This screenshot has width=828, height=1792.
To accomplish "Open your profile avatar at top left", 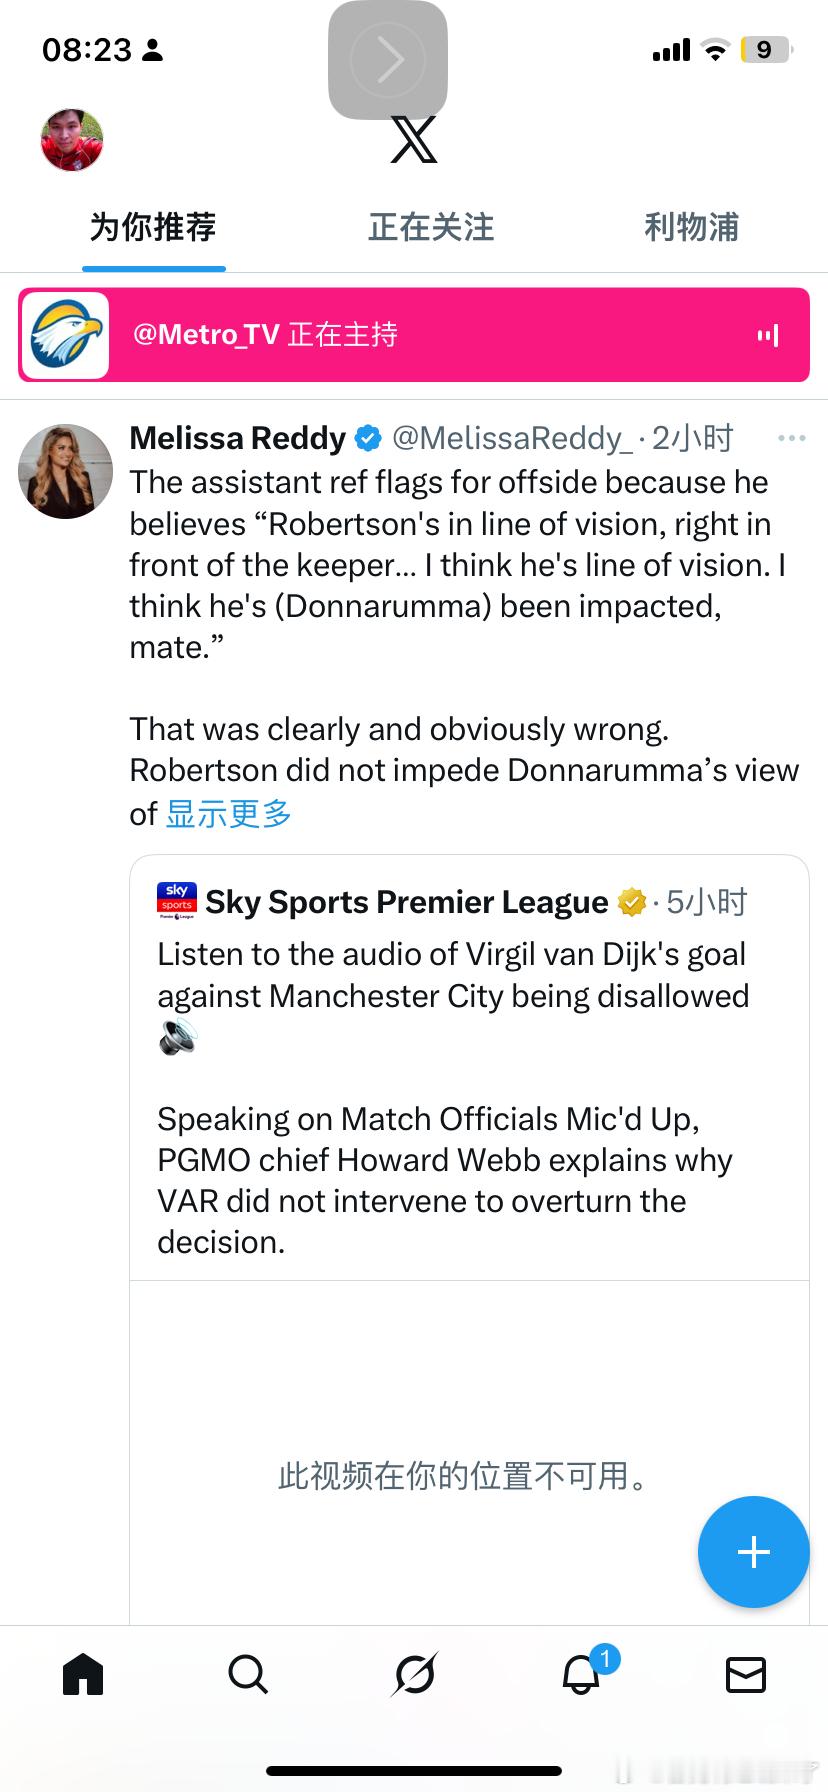I will tap(72, 140).
